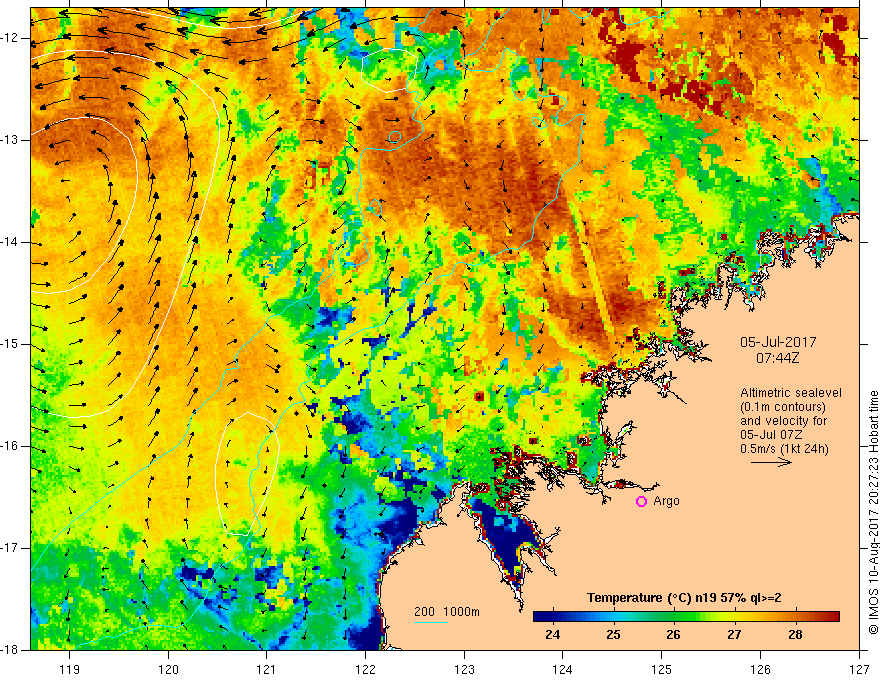The height and width of the screenshot is (680, 880).
Task: Click longitude axis label 127
Action: tap(859, 669)
